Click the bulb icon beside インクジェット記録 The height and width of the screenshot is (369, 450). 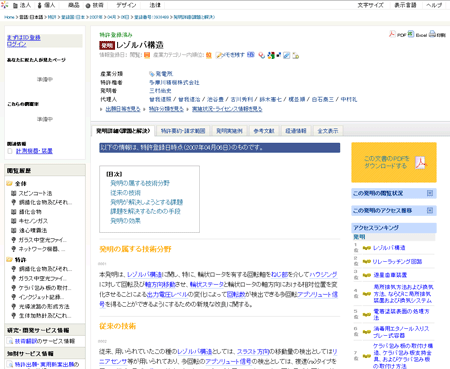pyautogui.click(x=14, y=297)
